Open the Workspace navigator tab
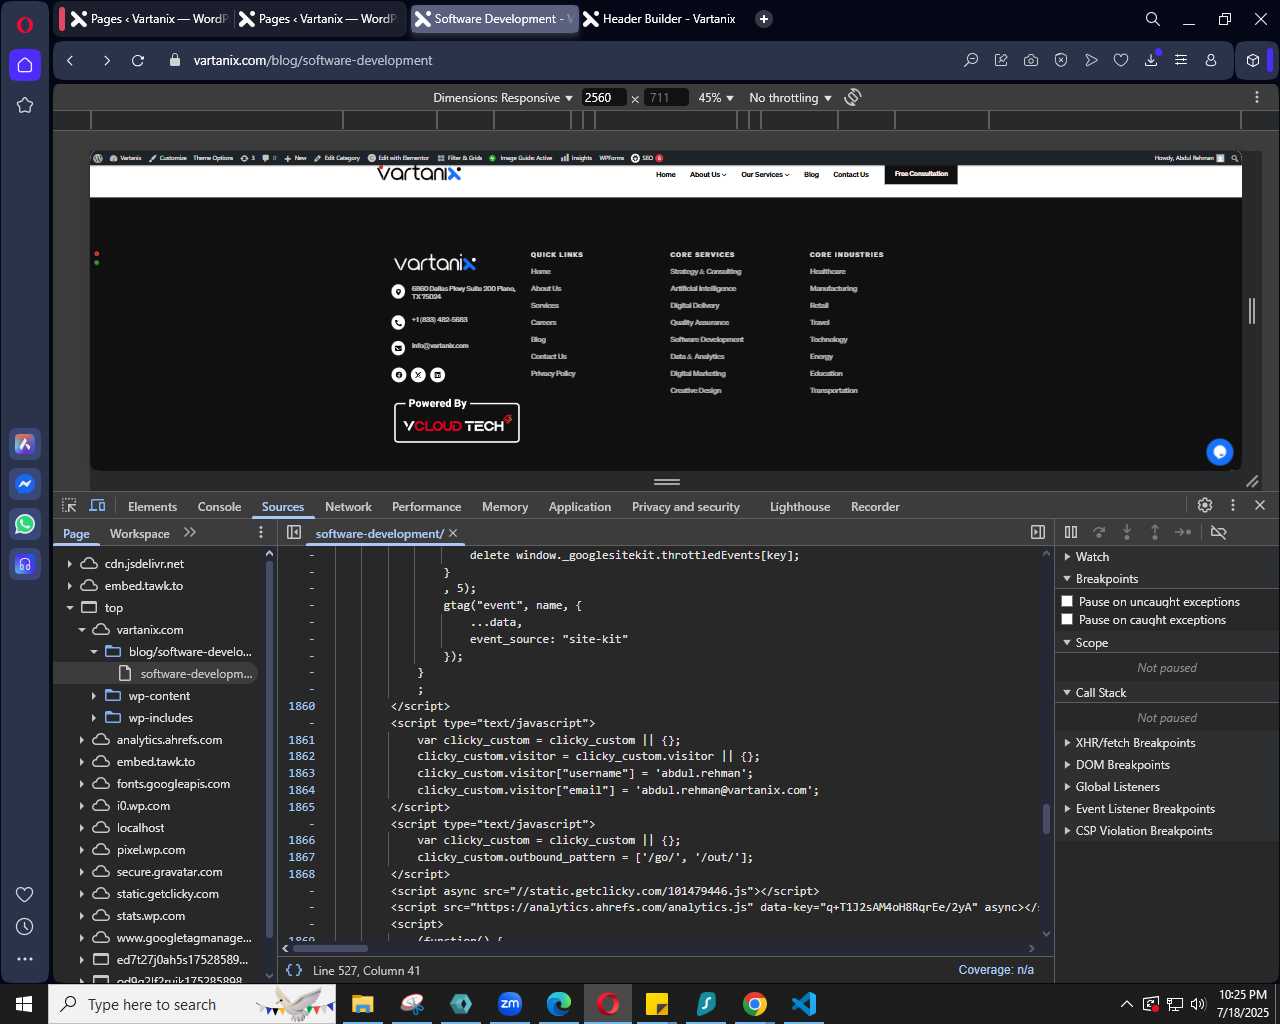The image size is (1280, 1024). (x=140, y=533)
